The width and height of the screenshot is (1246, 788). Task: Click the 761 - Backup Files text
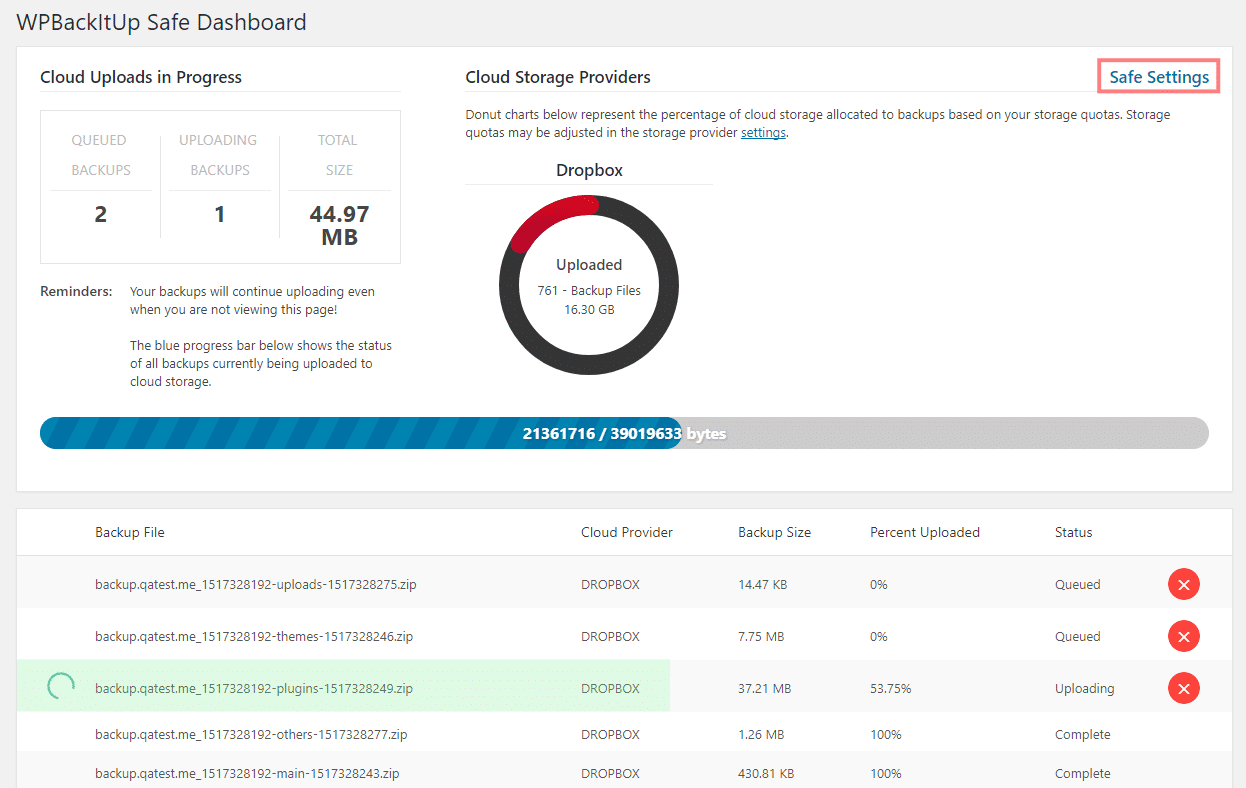click(589, 290)
